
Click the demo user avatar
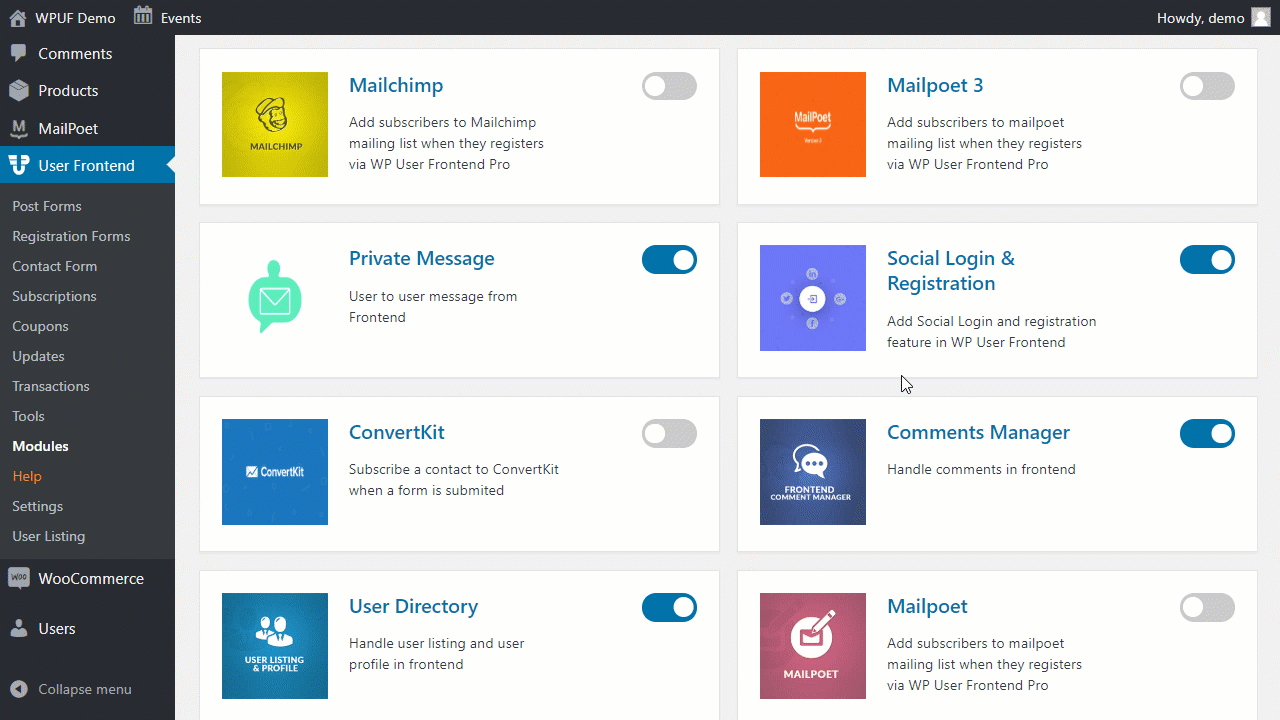tap(1261, 17)
